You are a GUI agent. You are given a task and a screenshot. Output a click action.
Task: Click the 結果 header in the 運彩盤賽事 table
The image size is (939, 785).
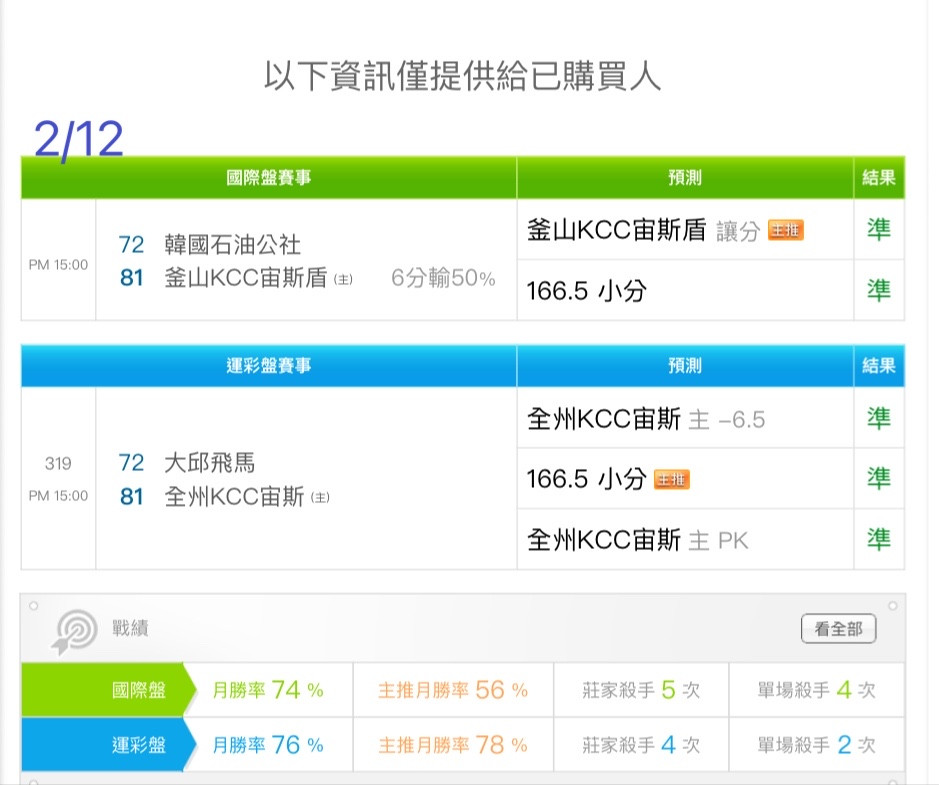879,366
